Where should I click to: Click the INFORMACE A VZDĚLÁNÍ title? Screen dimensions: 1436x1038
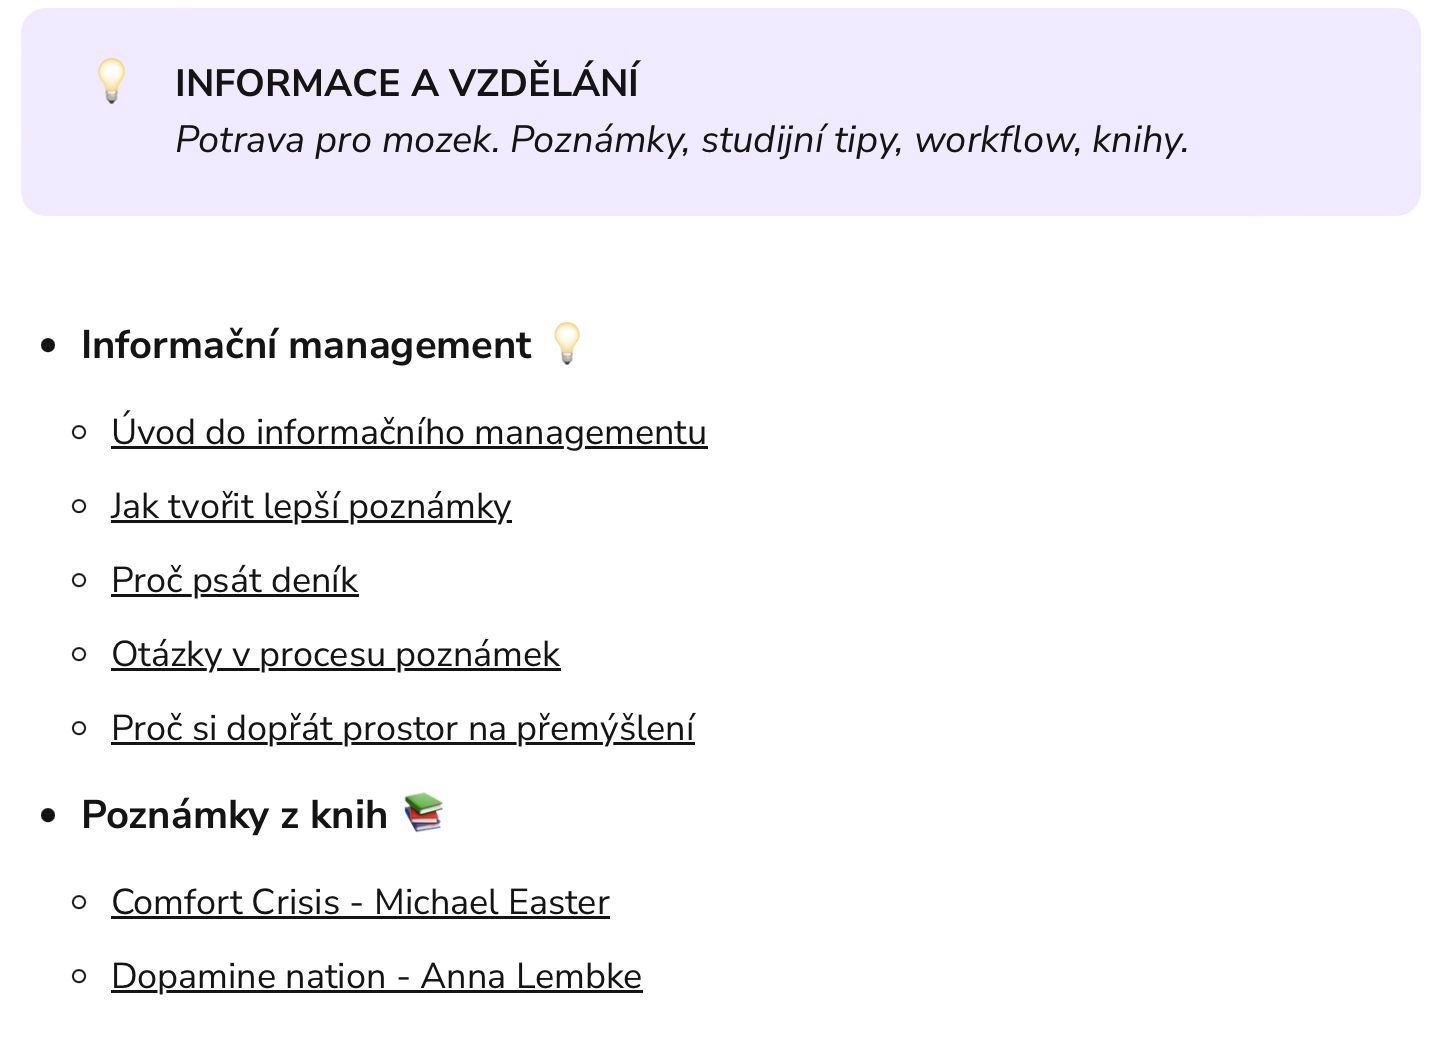pos(406,83)
